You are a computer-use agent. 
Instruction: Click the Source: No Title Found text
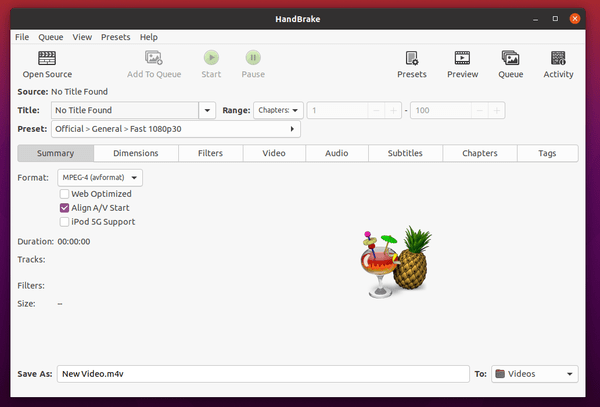point(63,92)
